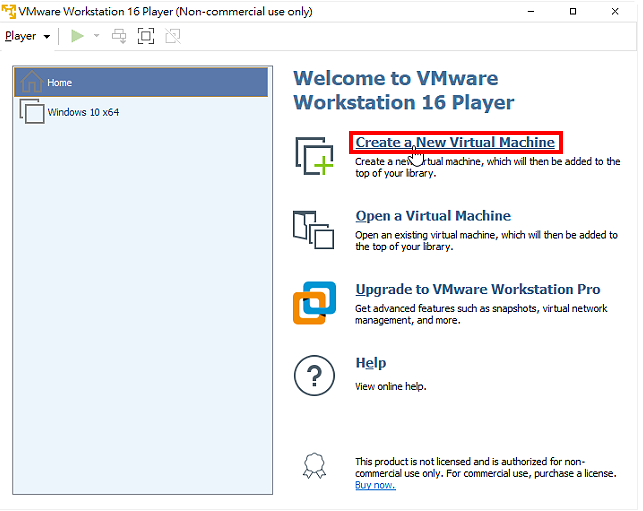Click the Workstation Pro orange-blue logo icon
Image resolution: width=643 pixels, height=511 pixels.
click(315, 303)
